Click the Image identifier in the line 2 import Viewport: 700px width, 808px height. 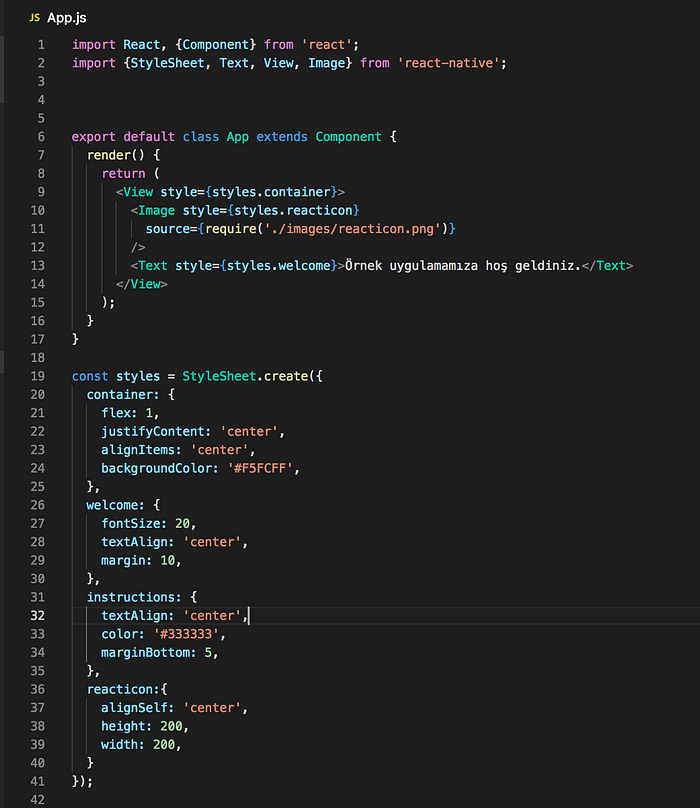327,63
